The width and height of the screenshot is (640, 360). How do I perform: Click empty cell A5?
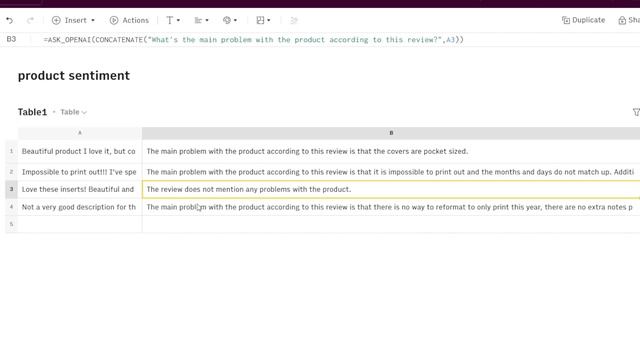pos(80,224)
